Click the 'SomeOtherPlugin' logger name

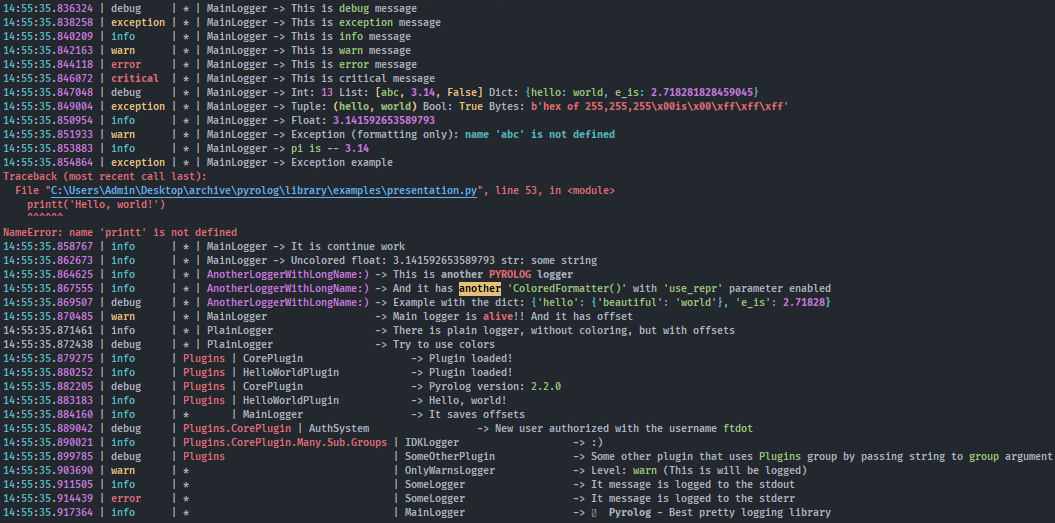(450, 456)
